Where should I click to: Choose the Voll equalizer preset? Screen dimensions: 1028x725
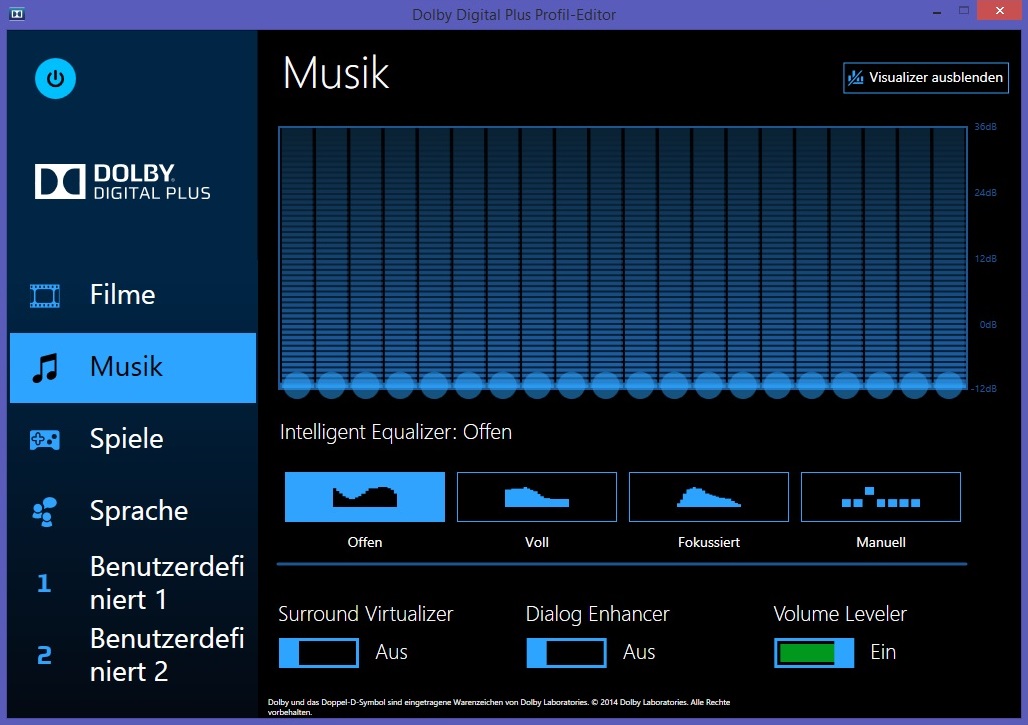[x=536, y=497]
